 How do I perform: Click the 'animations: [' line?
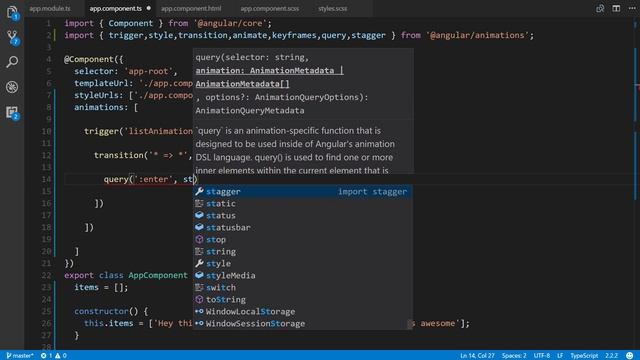click(x=106, y=107)
